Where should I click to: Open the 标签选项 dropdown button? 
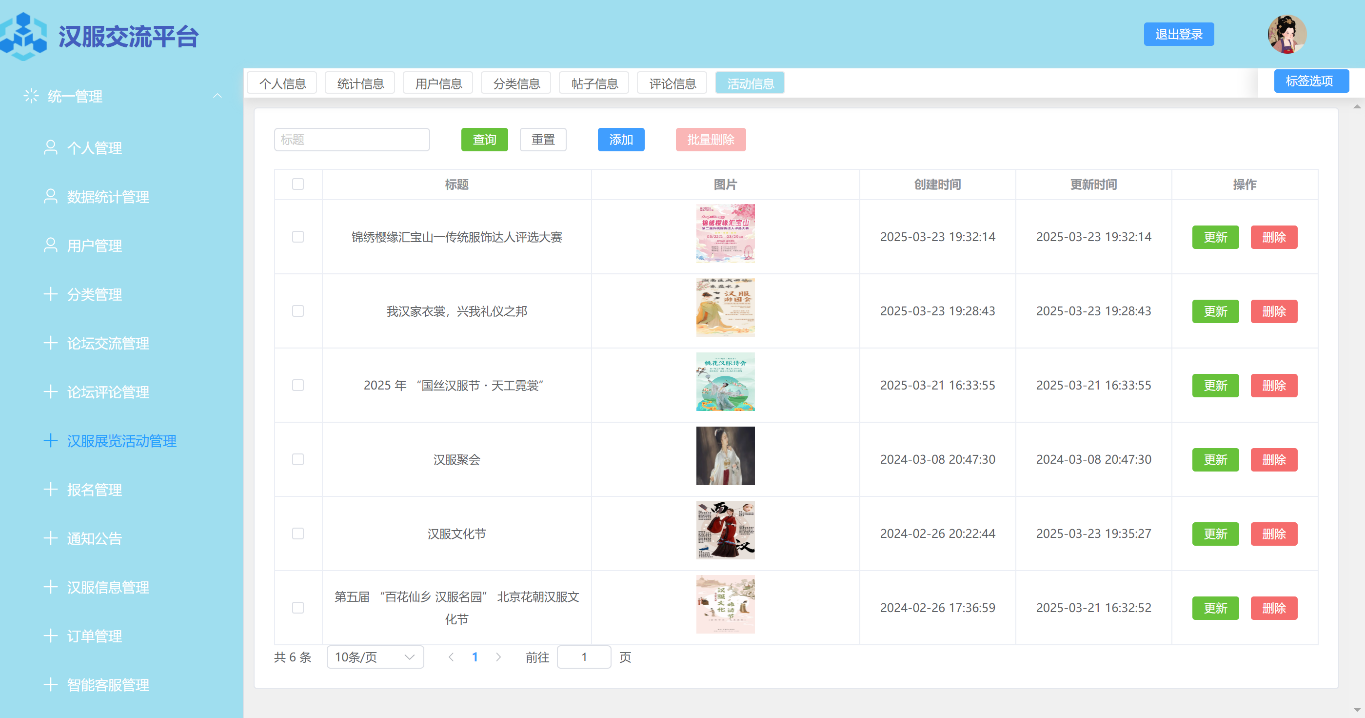pyautogui.click(x=1311, y=81)
